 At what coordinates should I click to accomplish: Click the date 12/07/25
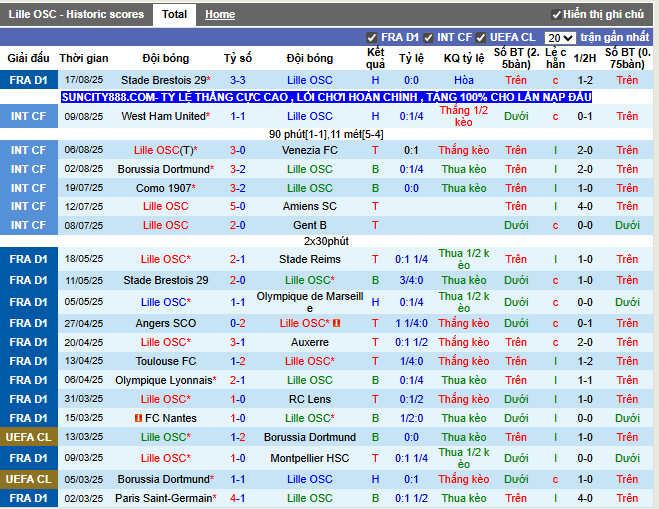click(x=84, y=206)
